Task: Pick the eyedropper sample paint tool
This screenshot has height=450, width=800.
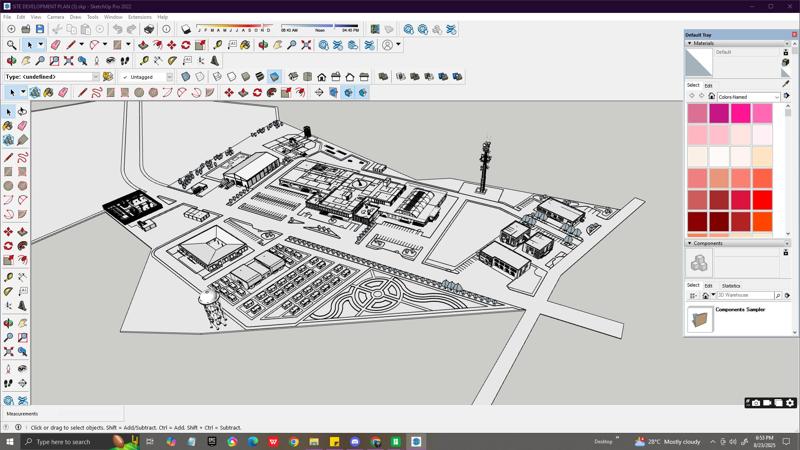Action: click(786, 84)
